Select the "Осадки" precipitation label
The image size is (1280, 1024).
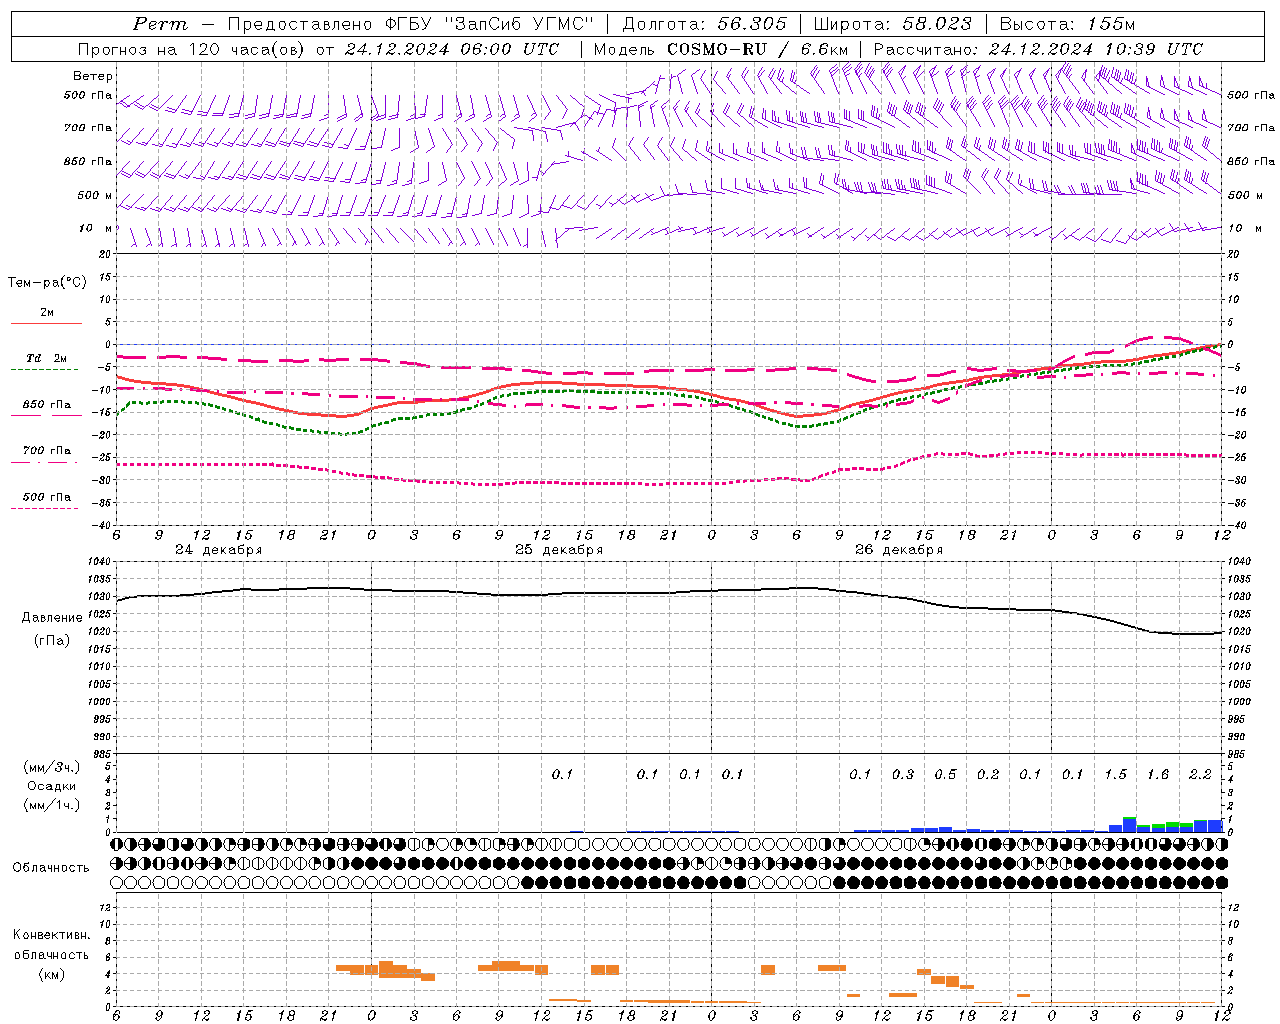tap(52, 786)
